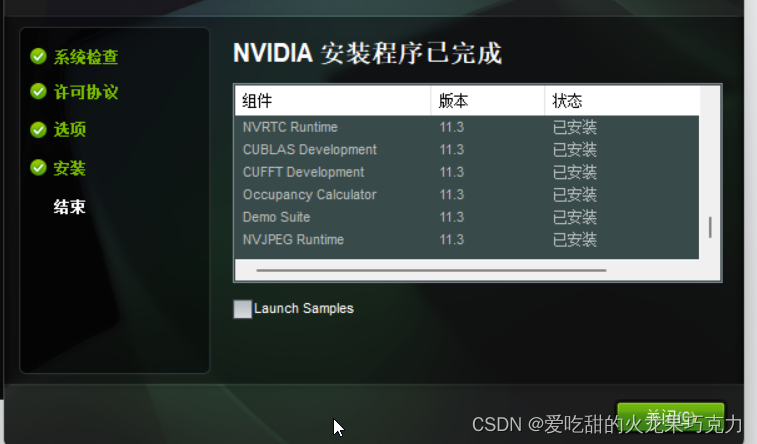The width and height of the screenshot is (757, 444).
Task: Click version 11.3 of Demo Suite
Action: tap(451, 217)
